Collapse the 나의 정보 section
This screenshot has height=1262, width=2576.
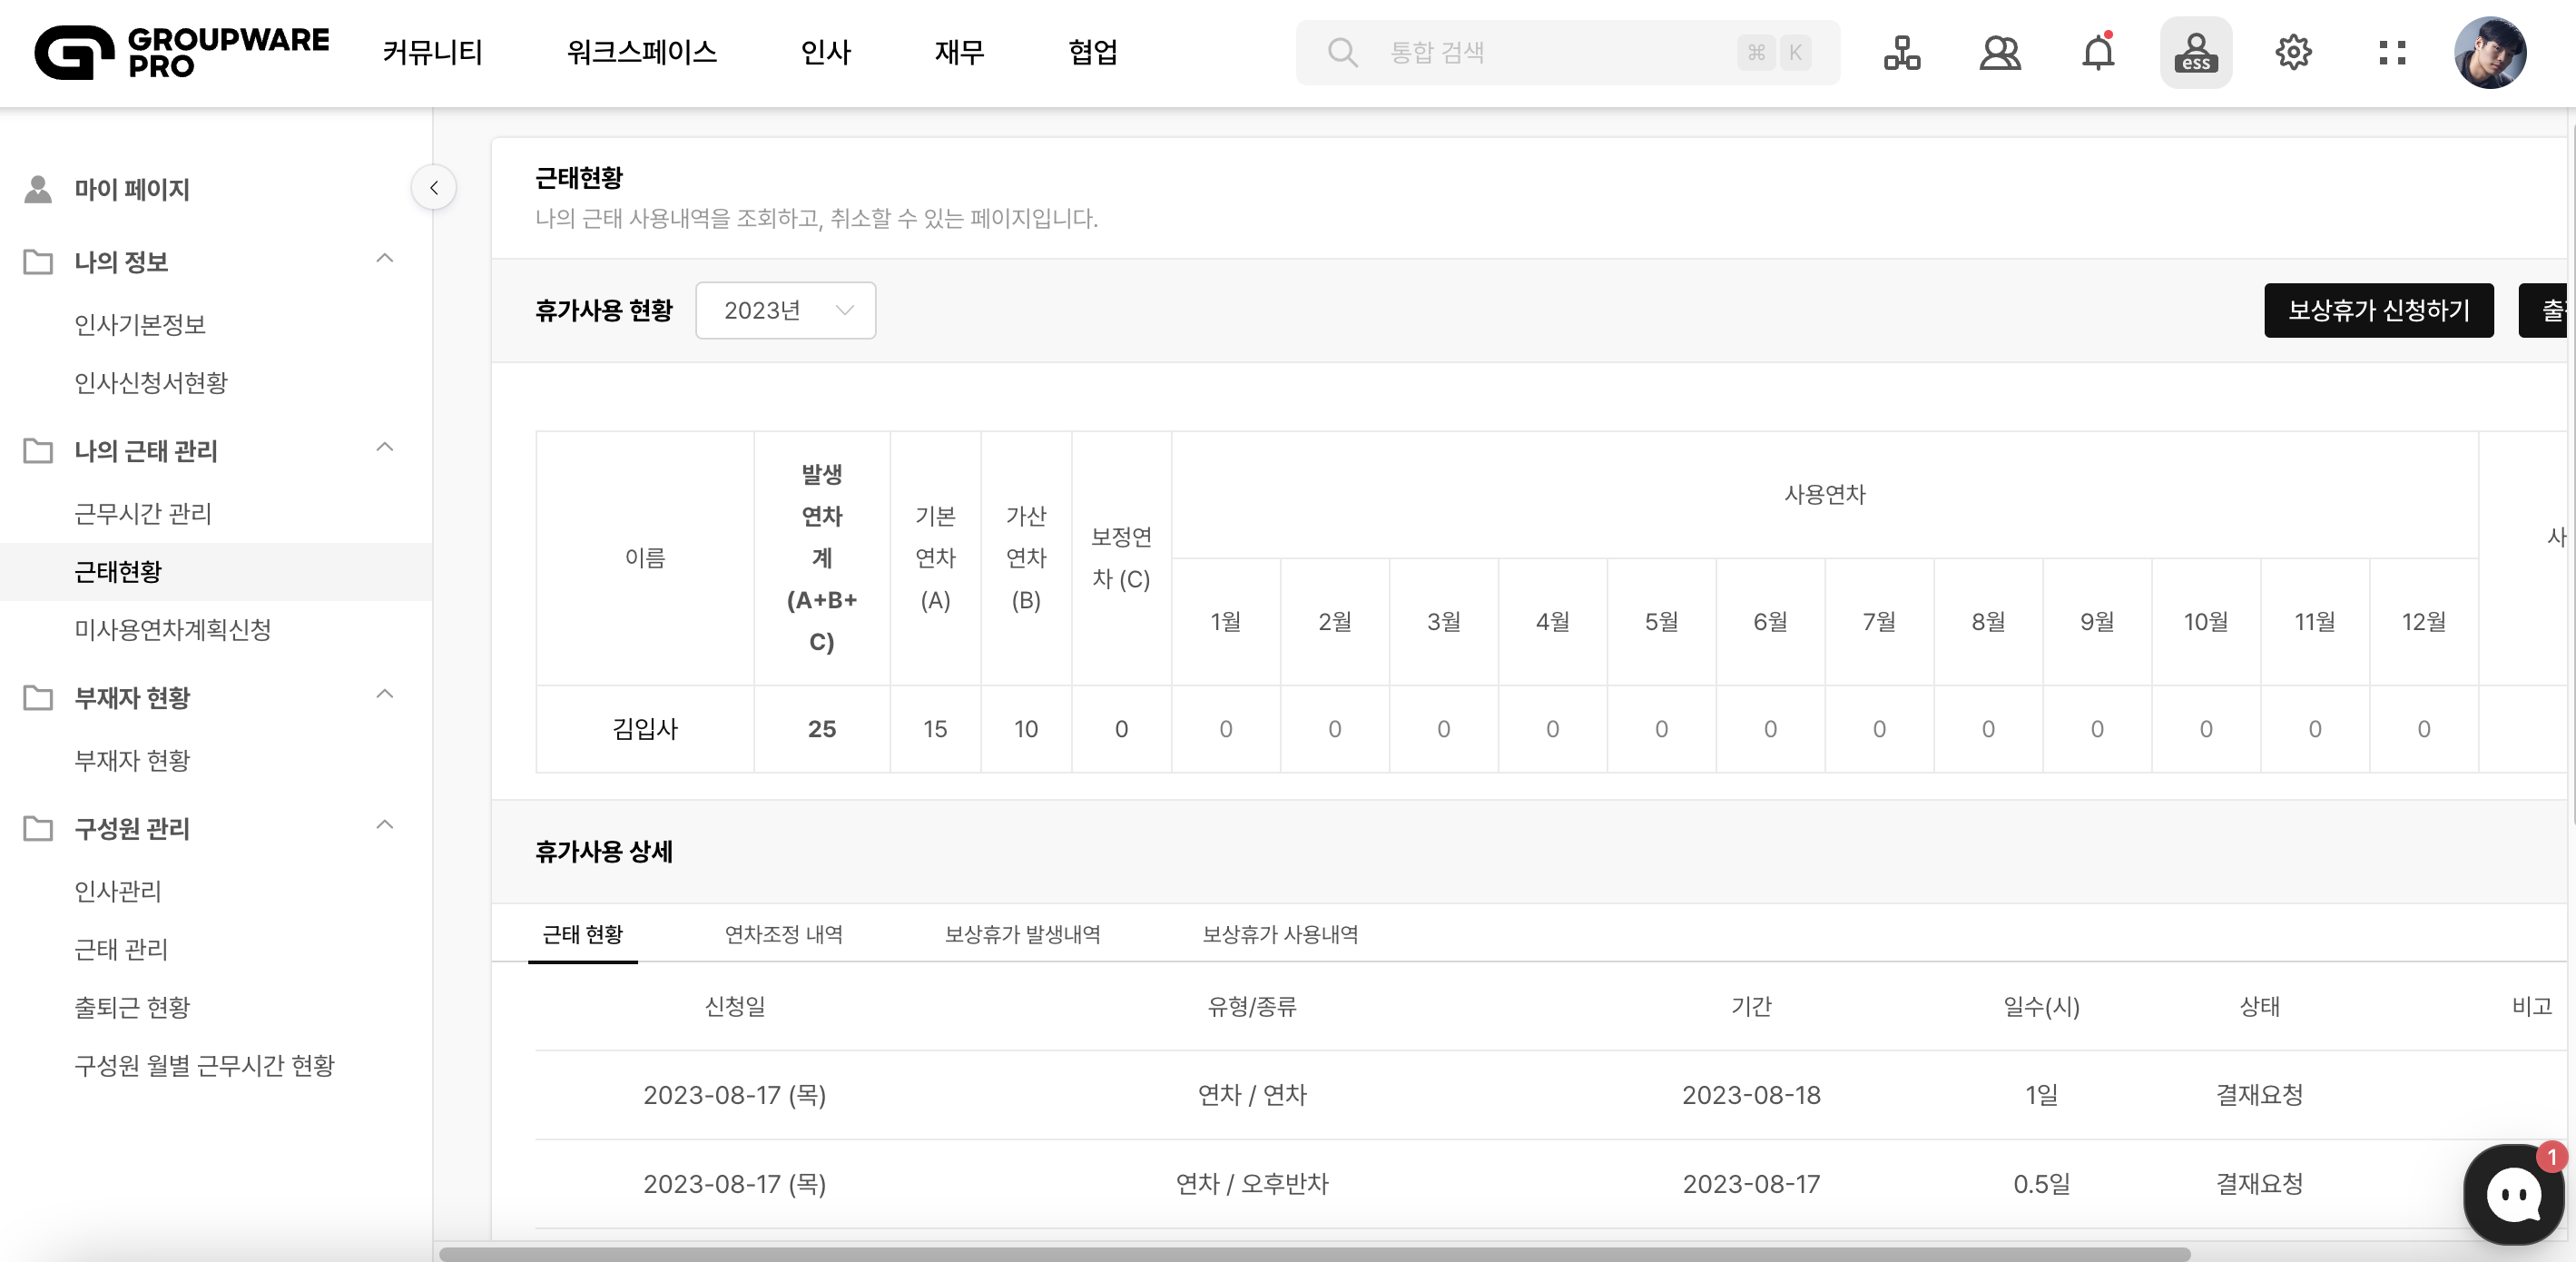tap(384, 259)
